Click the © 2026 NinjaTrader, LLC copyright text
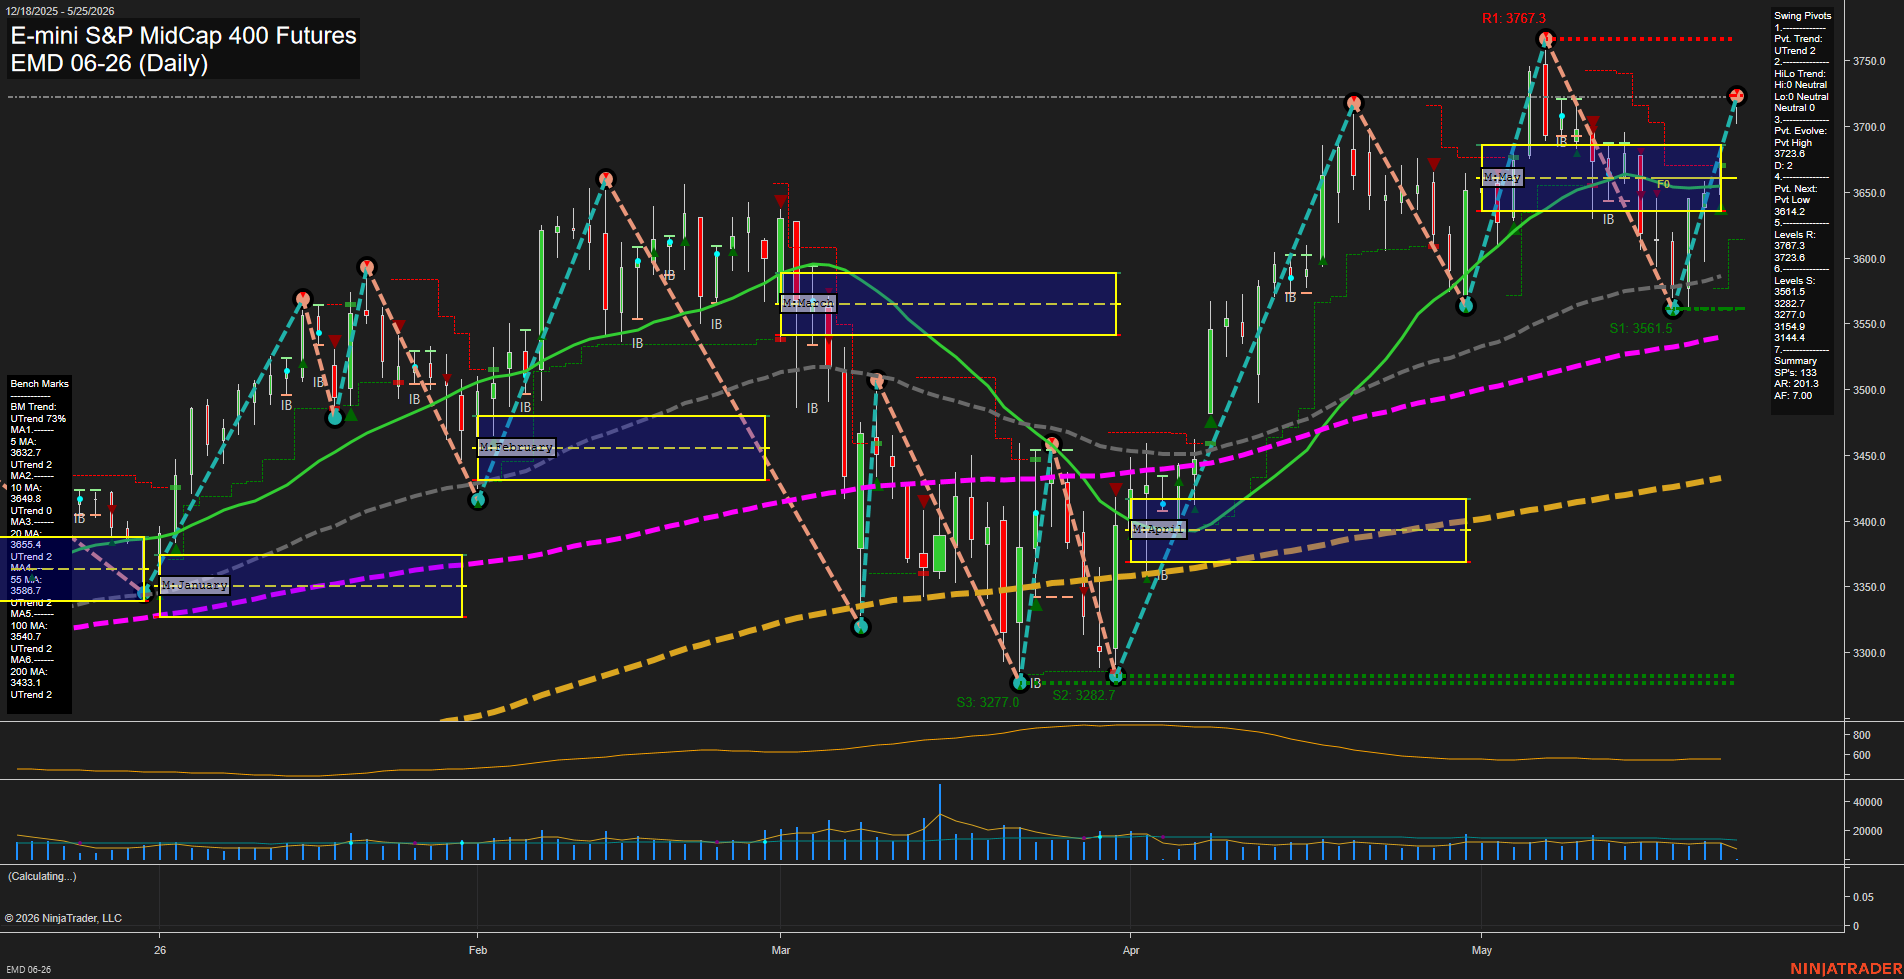1904x979 pixels. pyautogui.click(x=63, y=918)
